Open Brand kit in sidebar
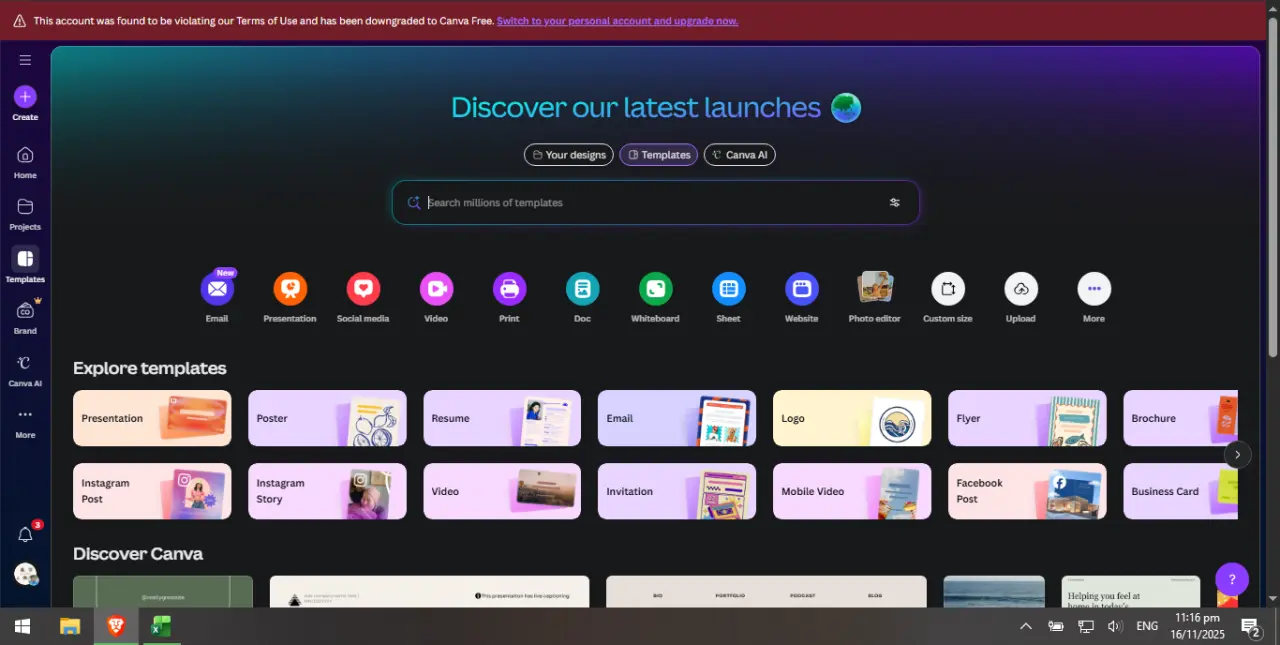This screenshot has height=645, width=1280. point(25,317)
